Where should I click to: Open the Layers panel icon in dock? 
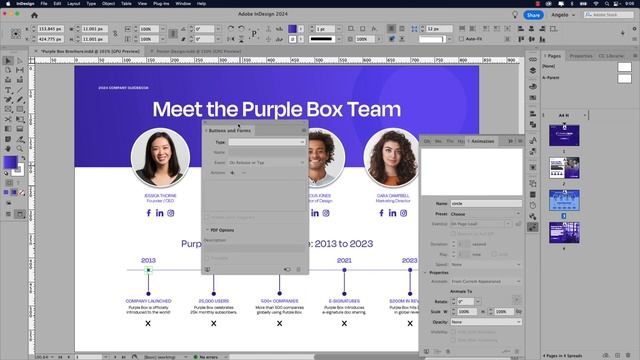(x=533, y=71)
